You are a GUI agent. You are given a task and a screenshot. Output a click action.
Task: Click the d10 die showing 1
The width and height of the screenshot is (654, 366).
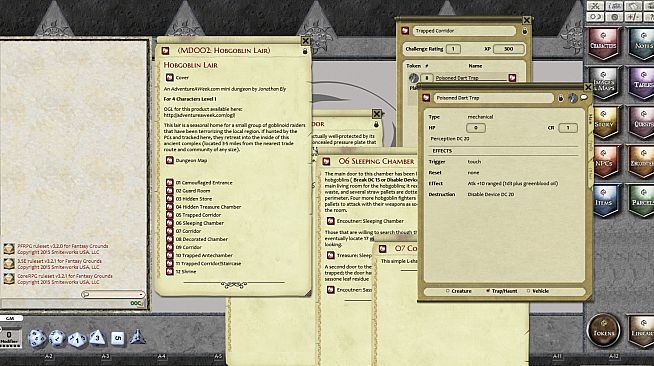pos(77,339)
